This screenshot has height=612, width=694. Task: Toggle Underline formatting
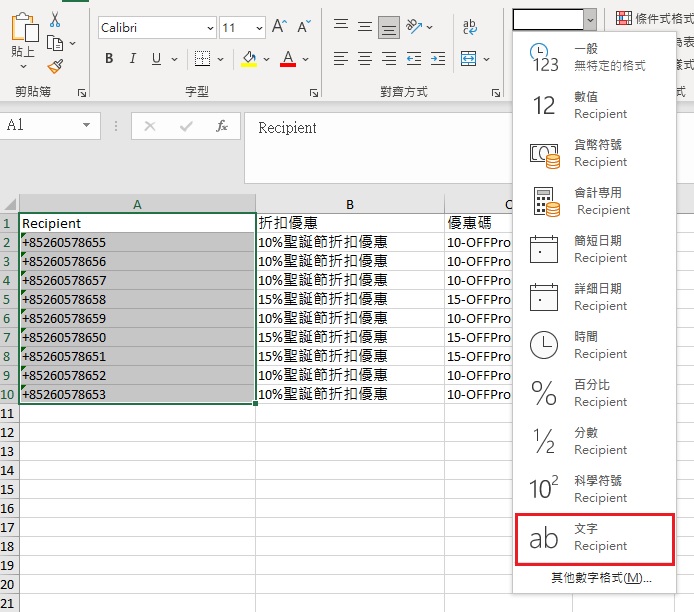point(156,59)
